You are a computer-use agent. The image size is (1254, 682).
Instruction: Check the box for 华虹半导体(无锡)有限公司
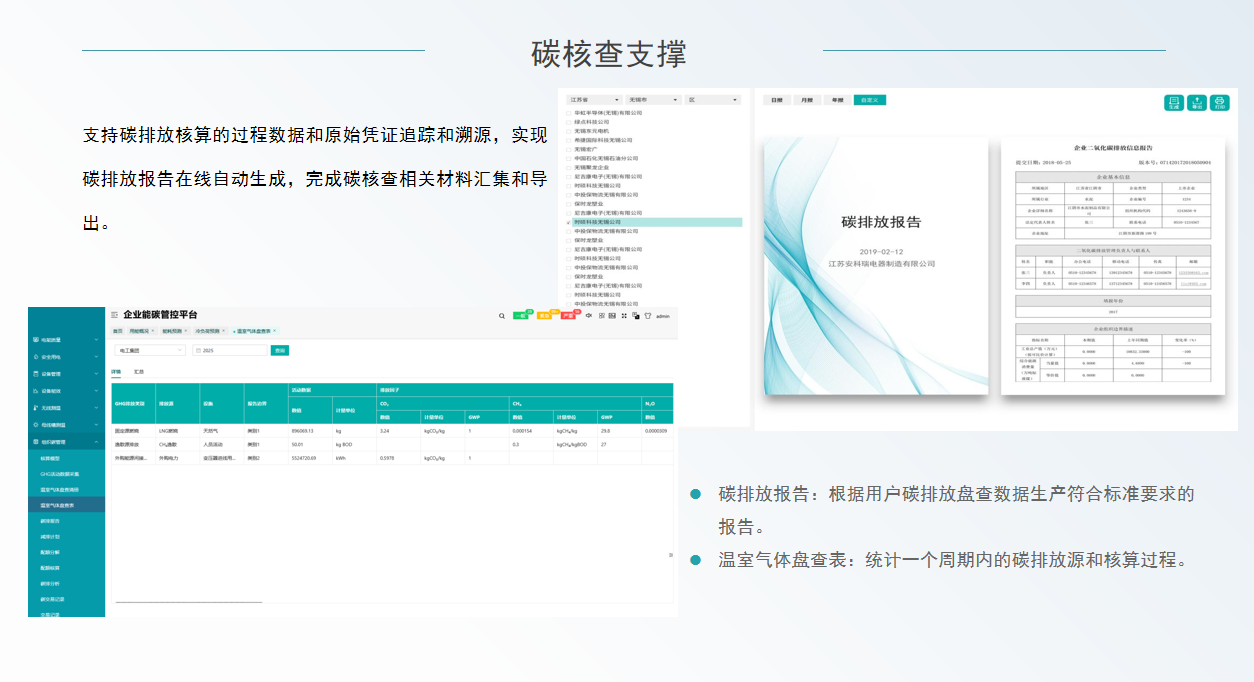[569, 113]
